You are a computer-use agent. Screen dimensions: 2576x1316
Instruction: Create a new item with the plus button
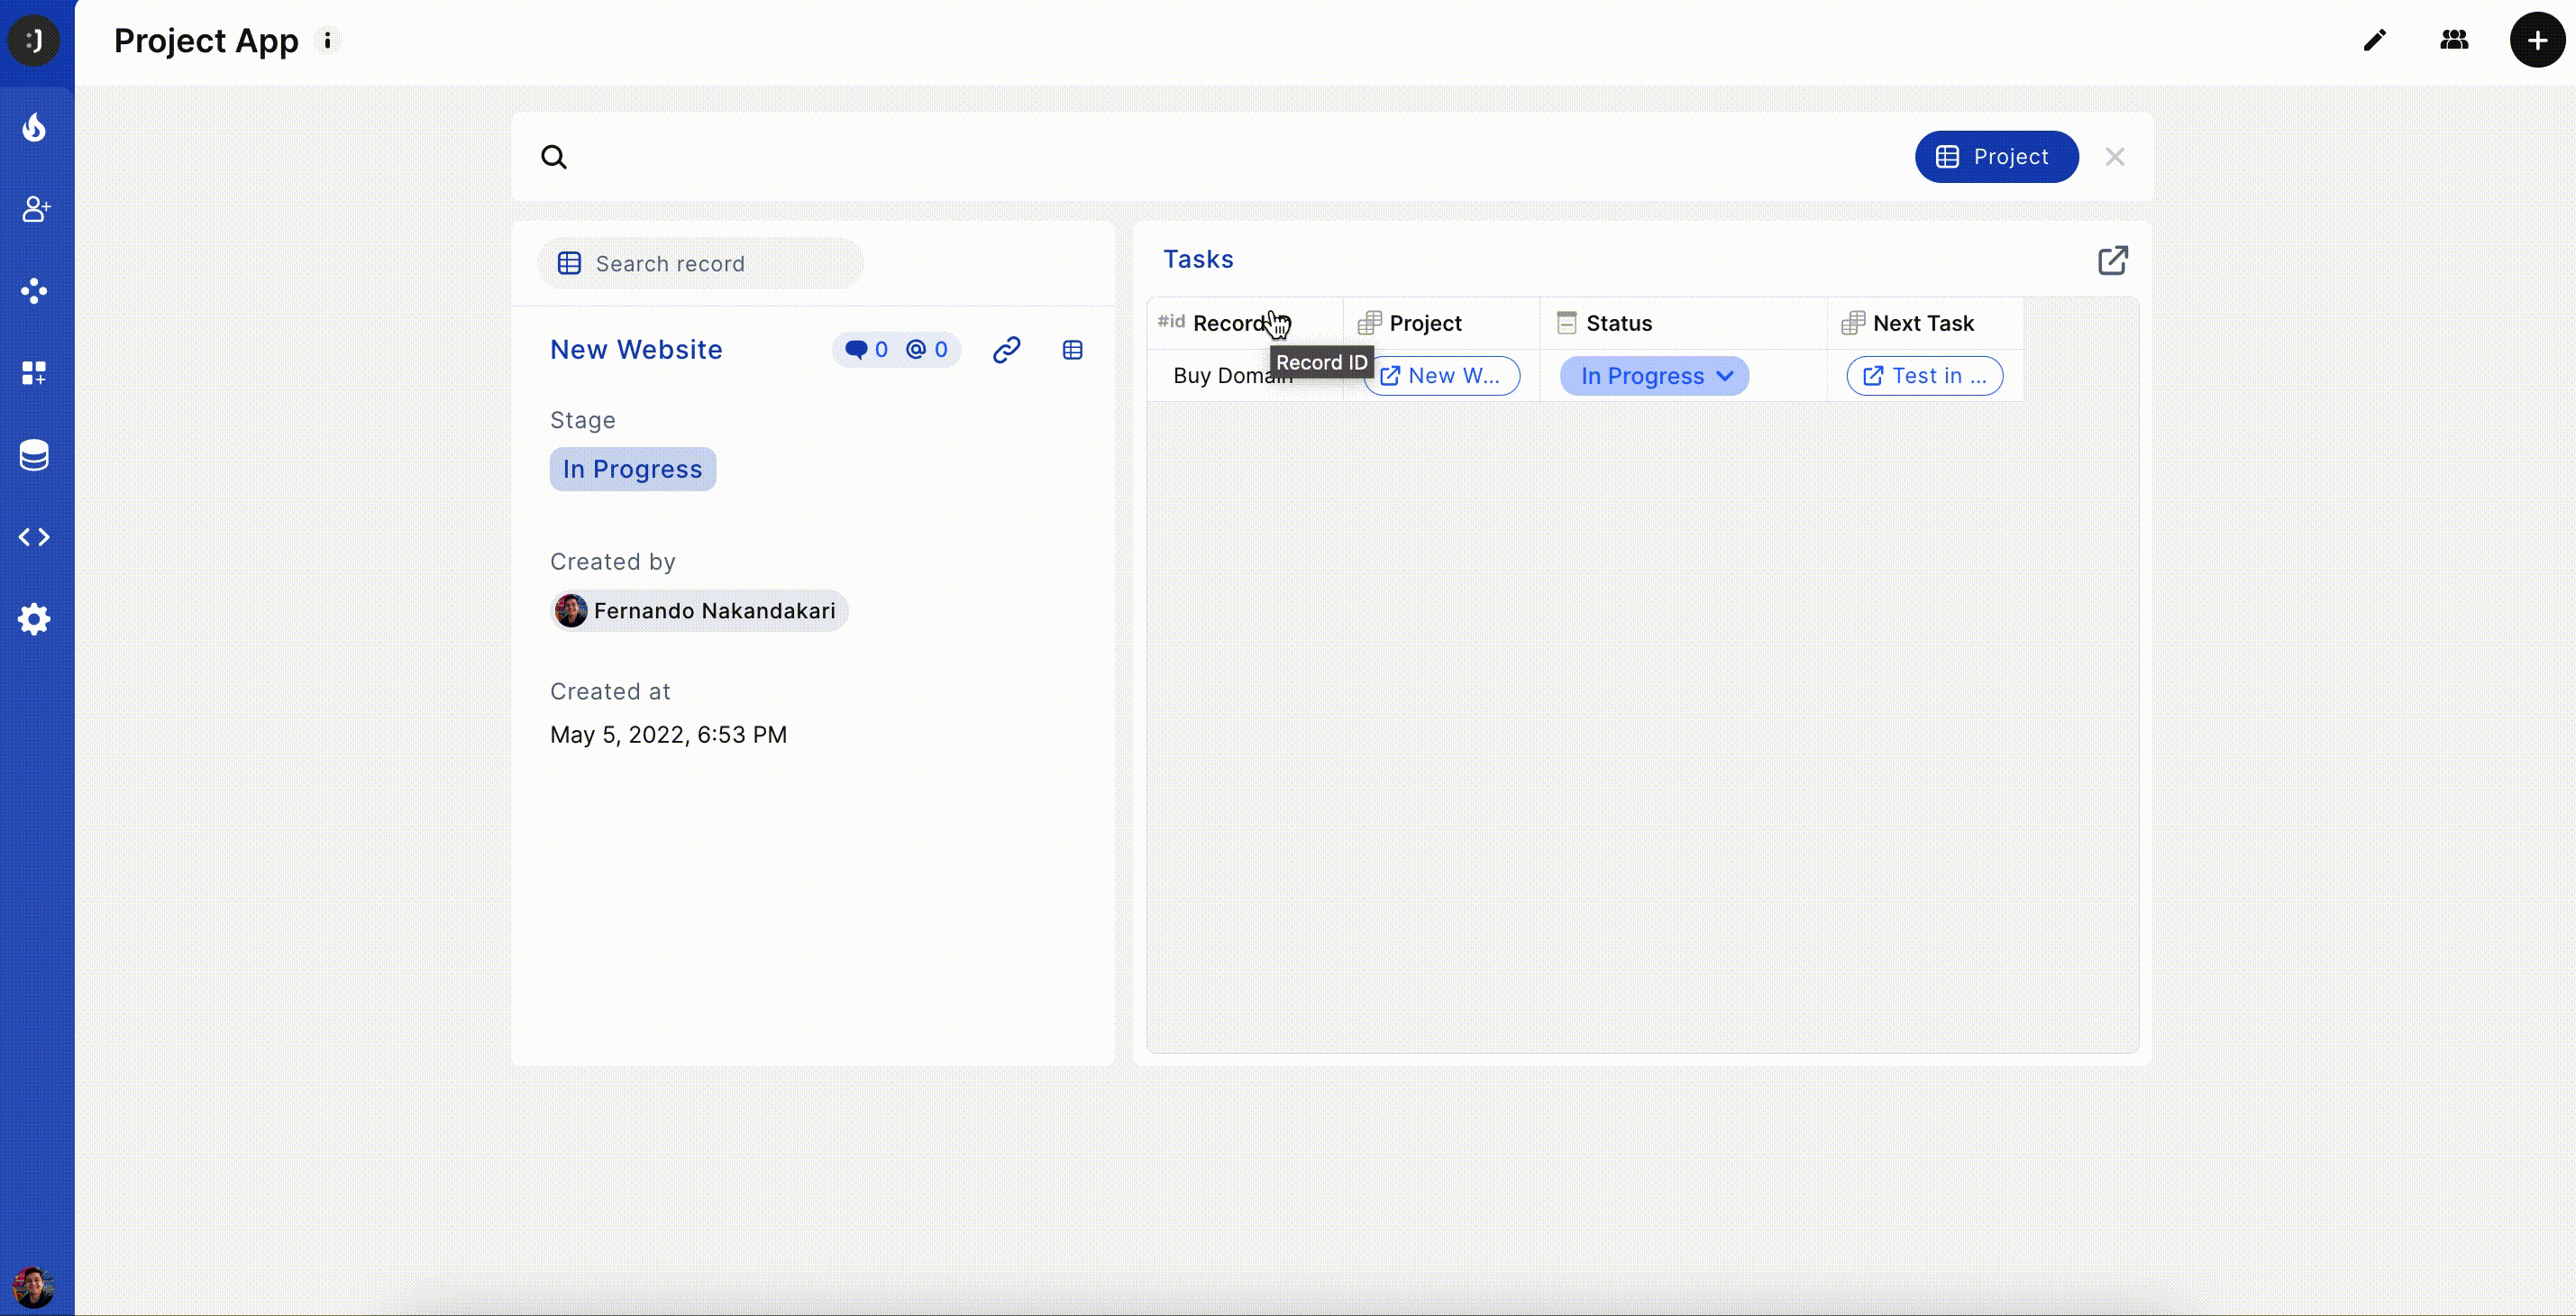click(2536, 40)
